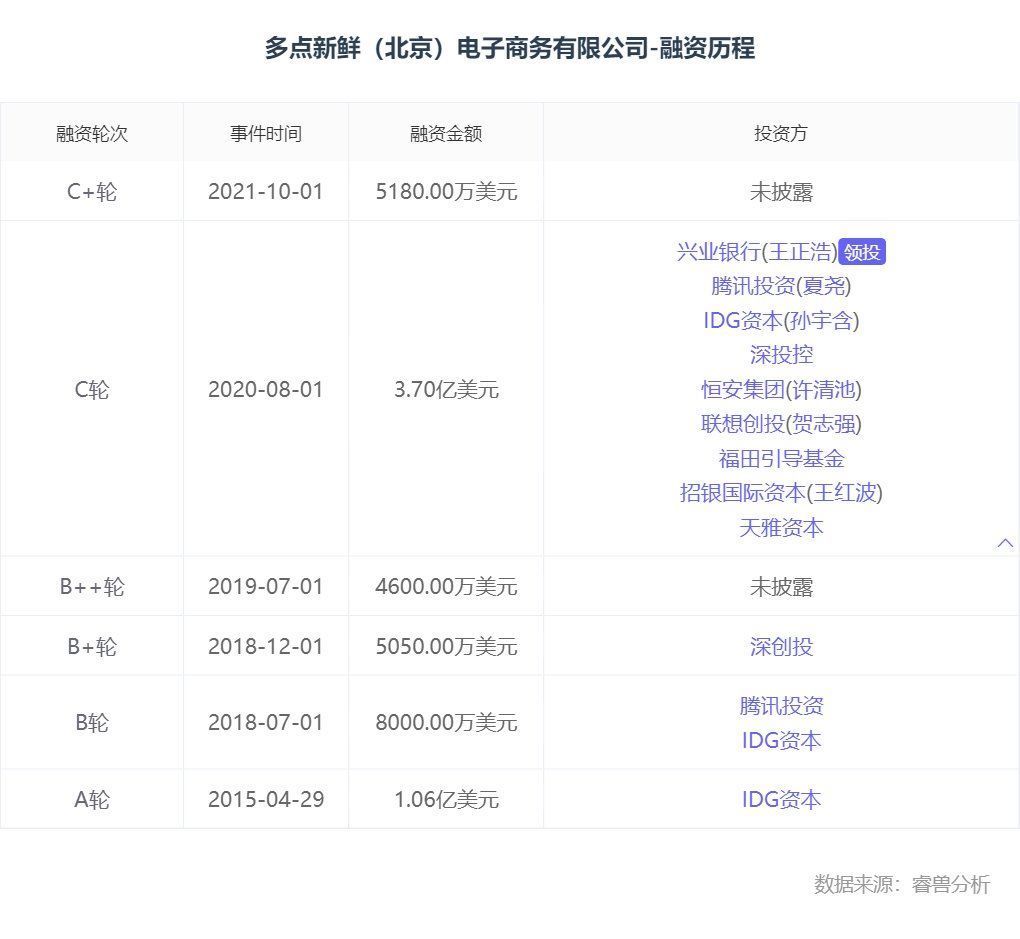Open 联想创投(贺志强) investor link

pyautogui.click(x=781, y=424)
